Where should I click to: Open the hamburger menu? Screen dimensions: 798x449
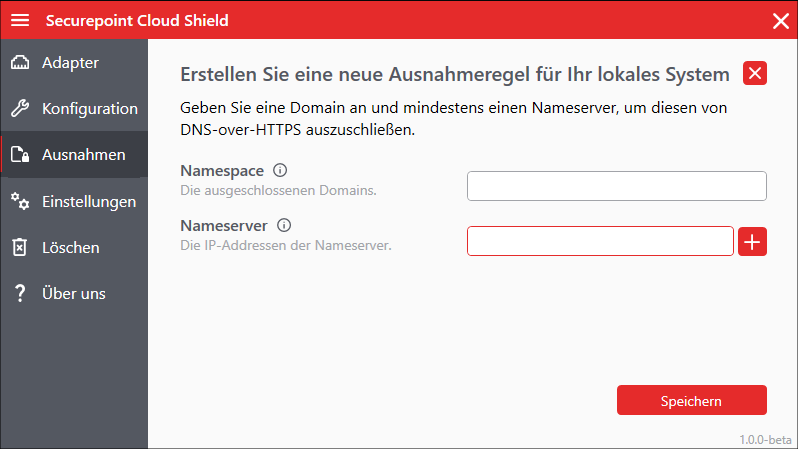coord(20,20)
